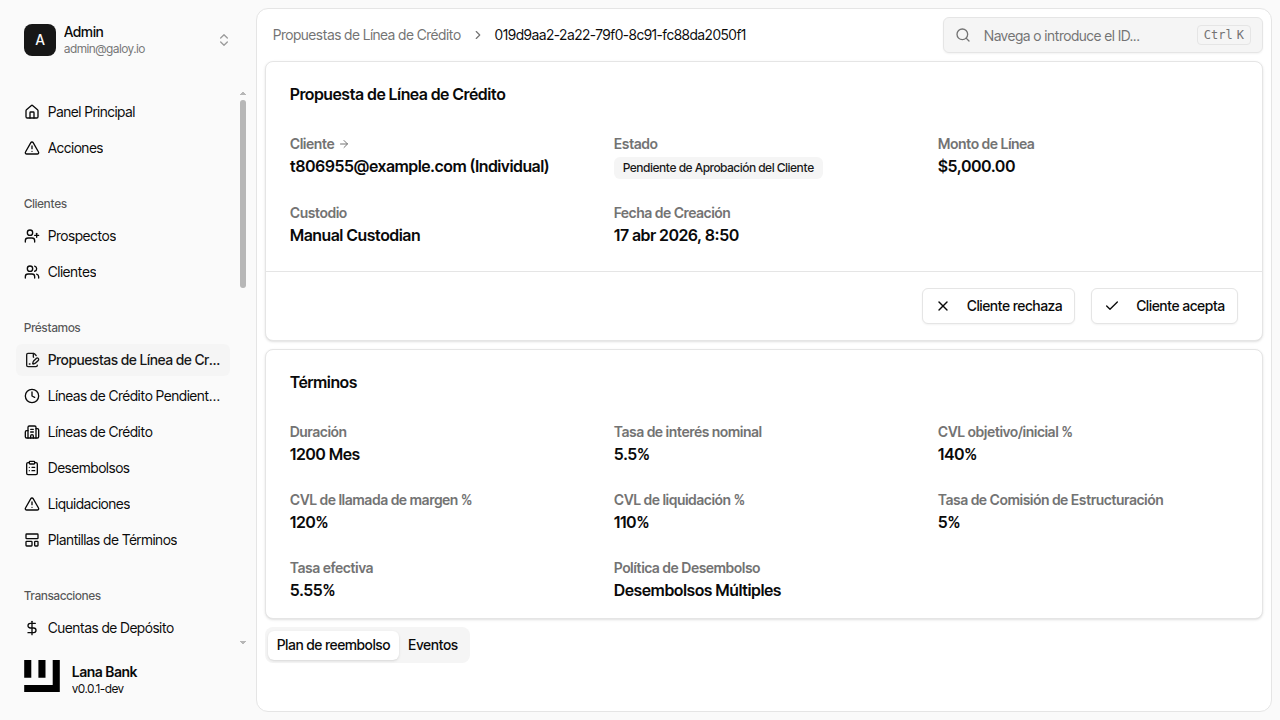
Task: Click the Líneas de Crédito Pendientes clock icon
Action: coord(32,396)
